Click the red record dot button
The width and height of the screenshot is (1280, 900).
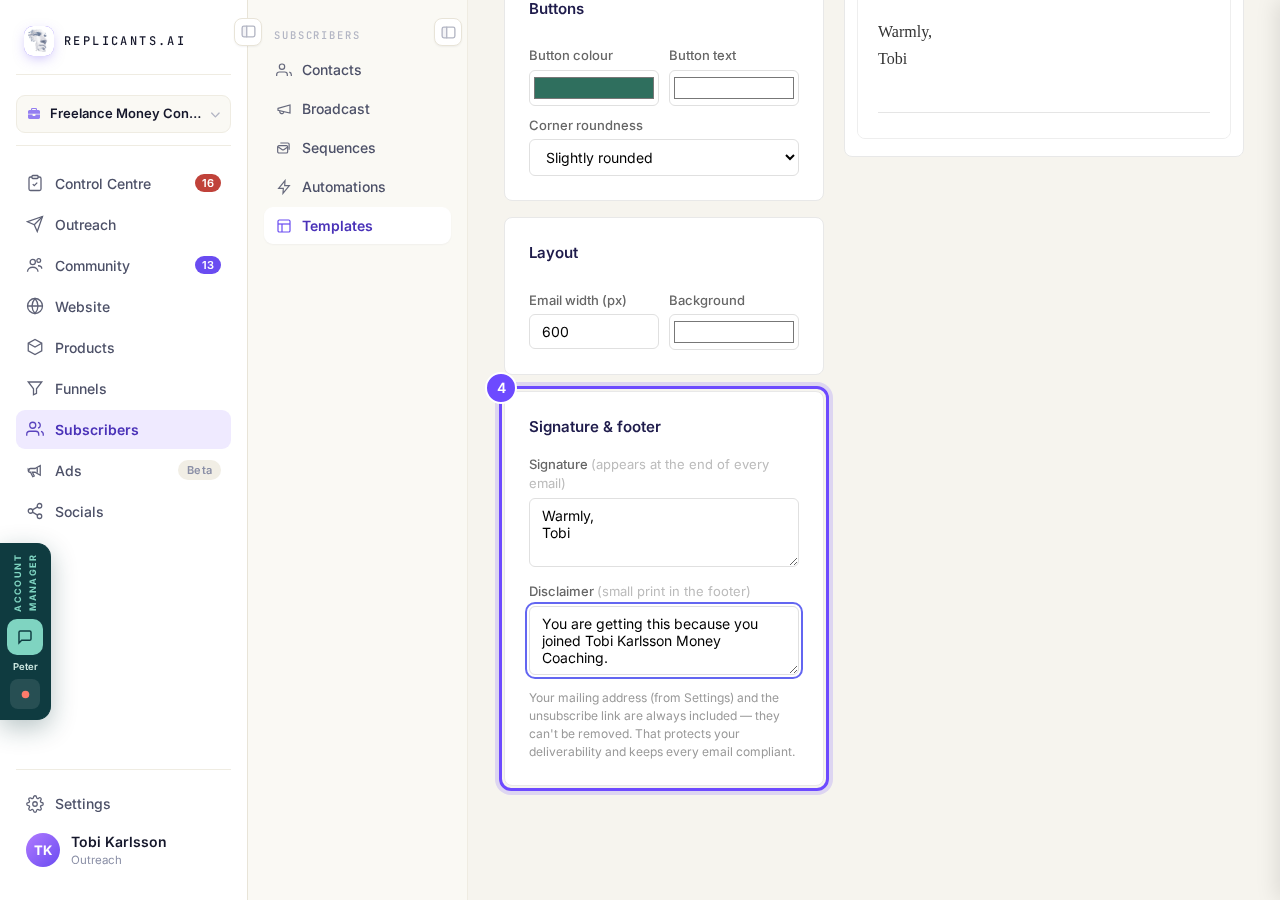pos(25,694)
